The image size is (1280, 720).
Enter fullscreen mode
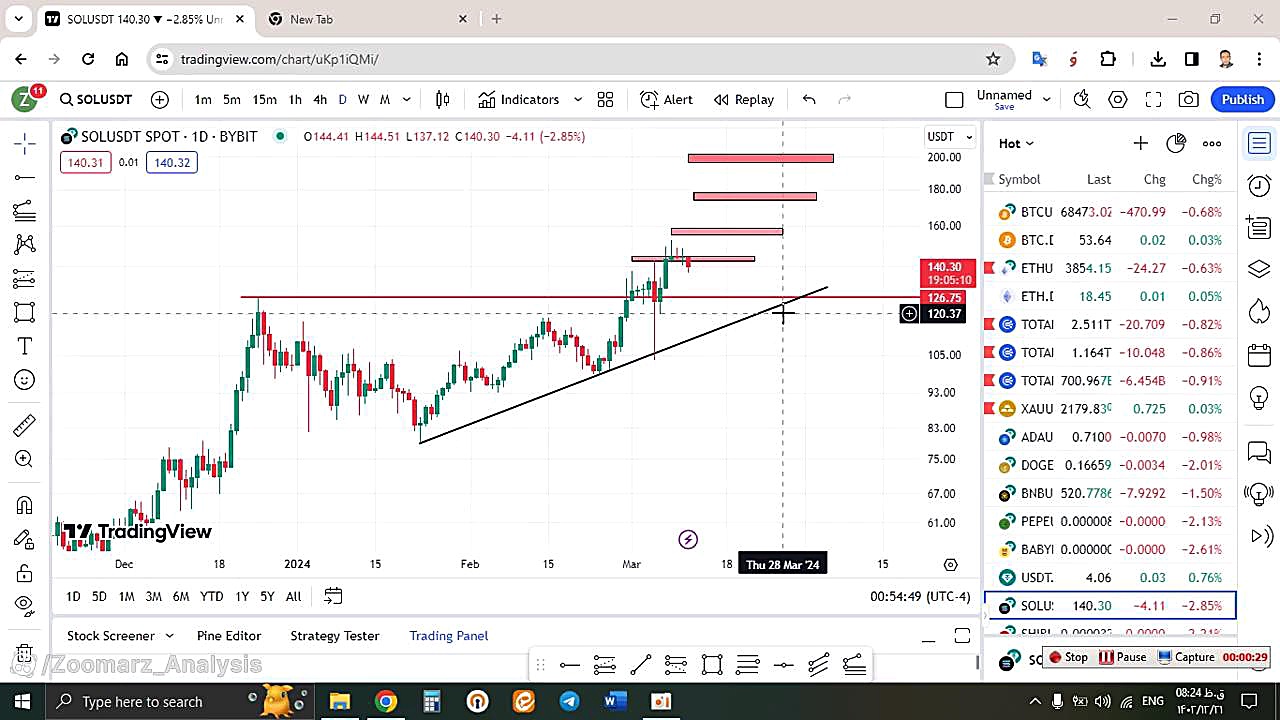[x=1153, y=99]
